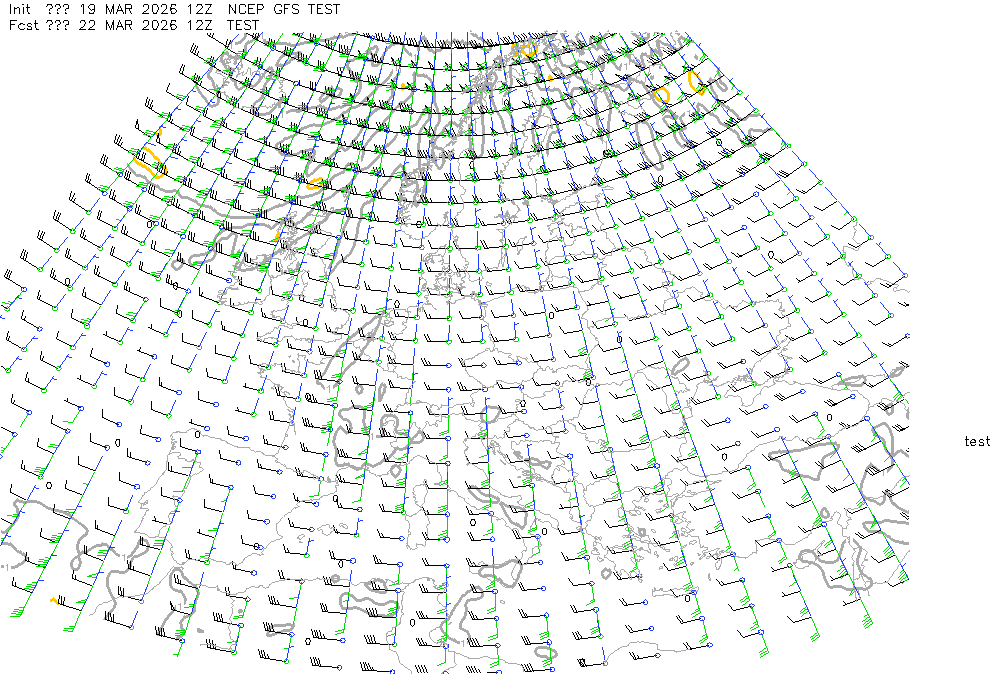
Task: Select the "19" day in Init line
Action: pos(88,9)
